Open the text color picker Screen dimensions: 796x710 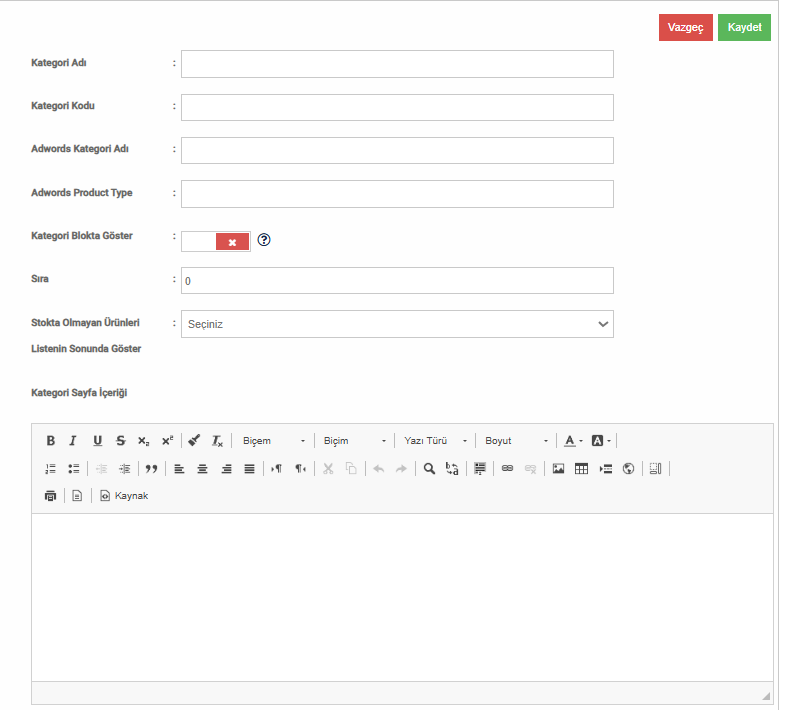tap(574, 441)
